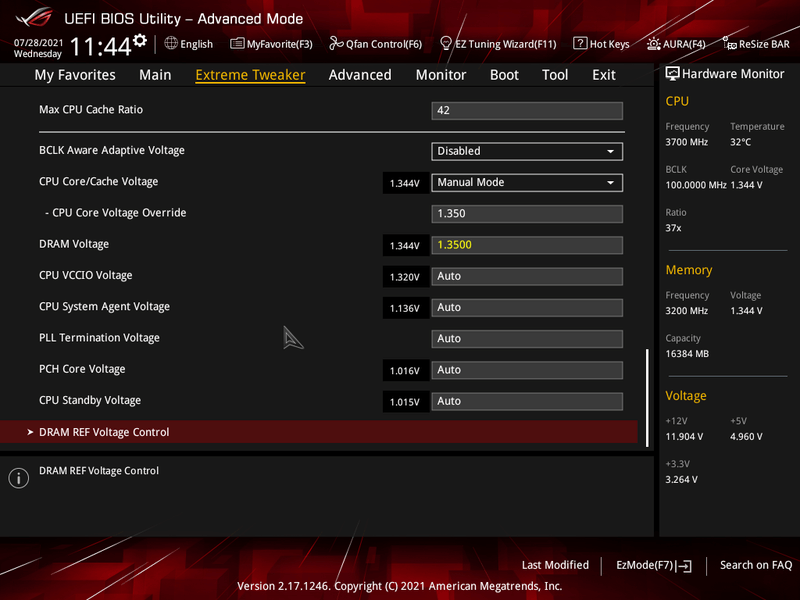This screenshot has width=800, height=600.
Task: Switch to the Tool tab
Action: coord(555,74)
